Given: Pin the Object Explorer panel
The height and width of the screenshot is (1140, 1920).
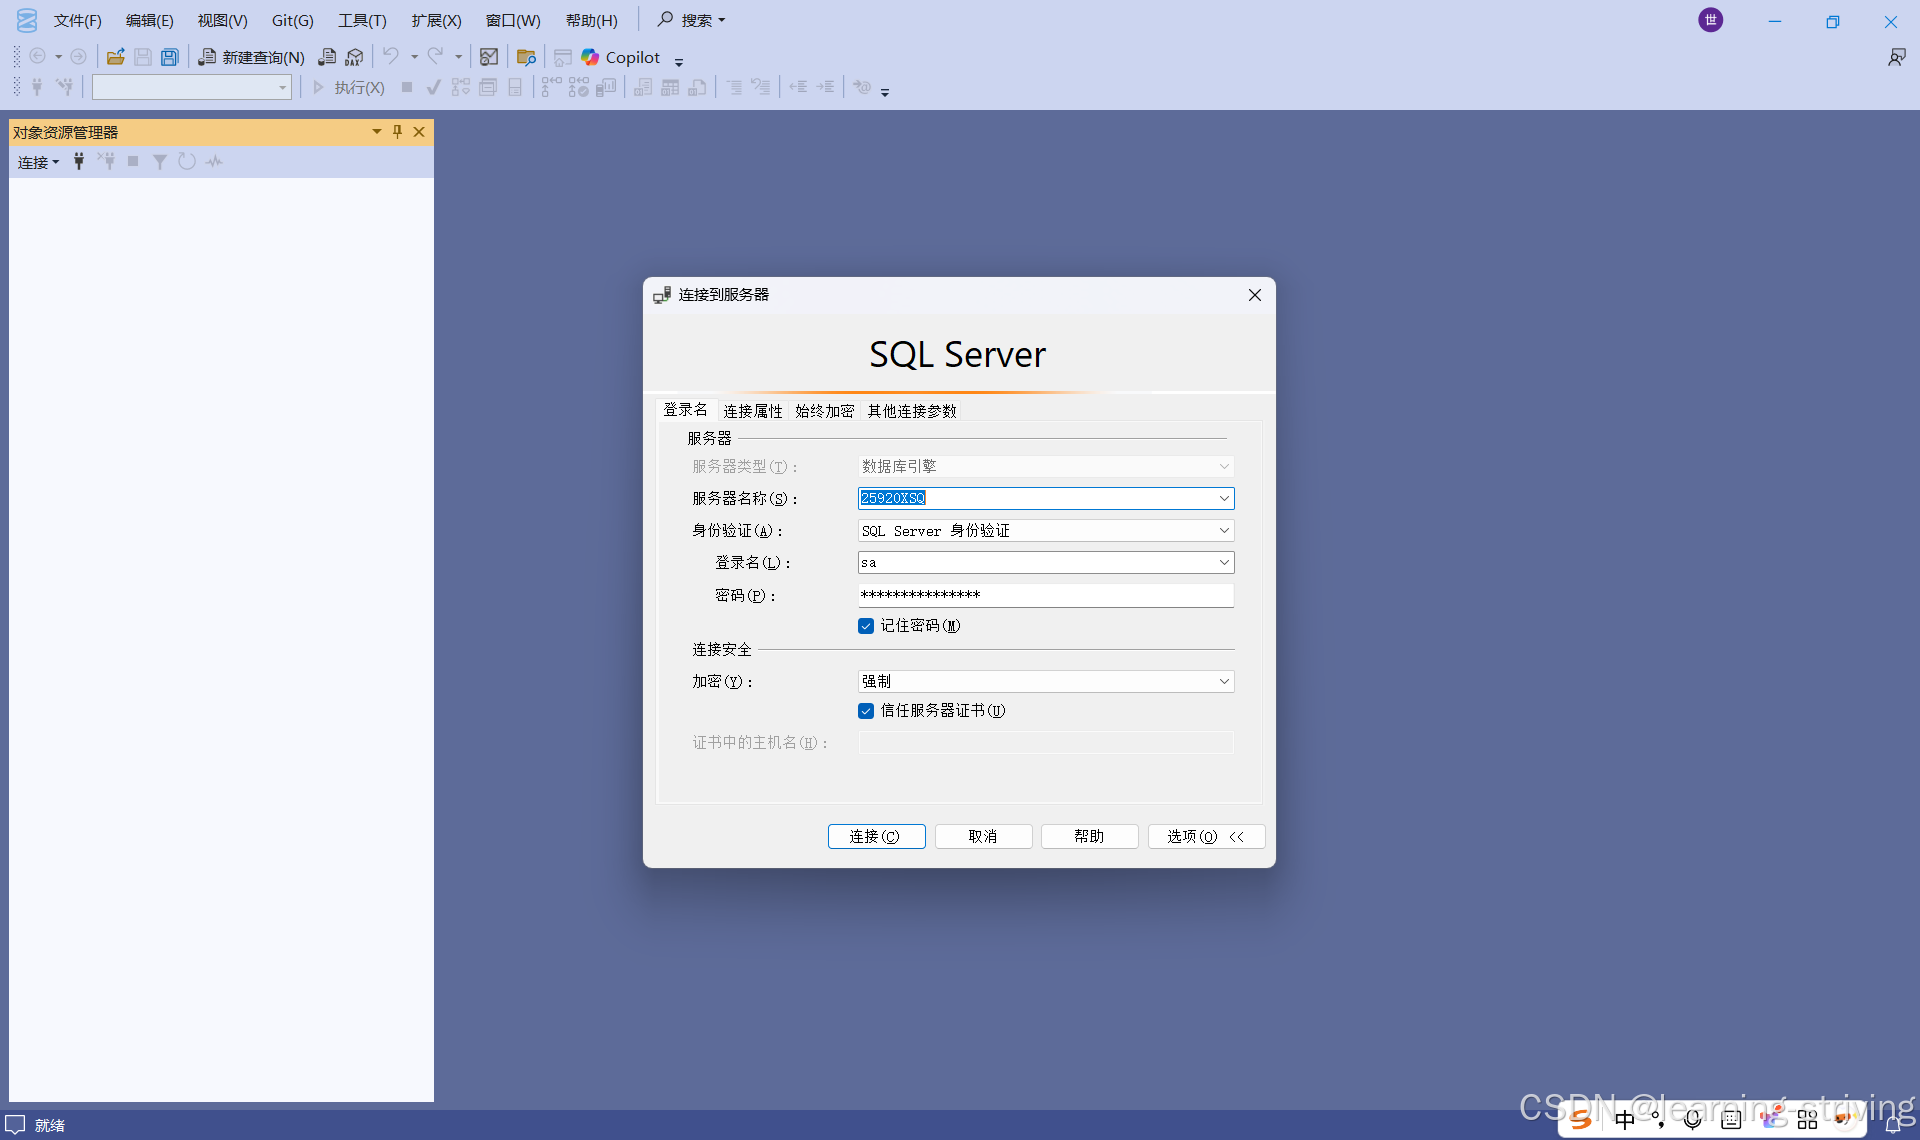Looking at the screenshot, I should click(x=397, y=132).
